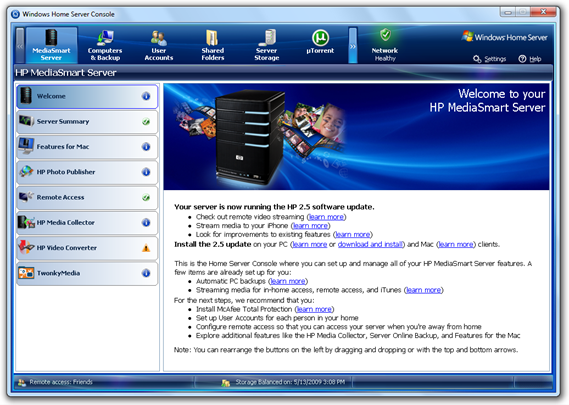Minimize the Windows Home Server Console window
569x405 pixels.
(508, 12)
